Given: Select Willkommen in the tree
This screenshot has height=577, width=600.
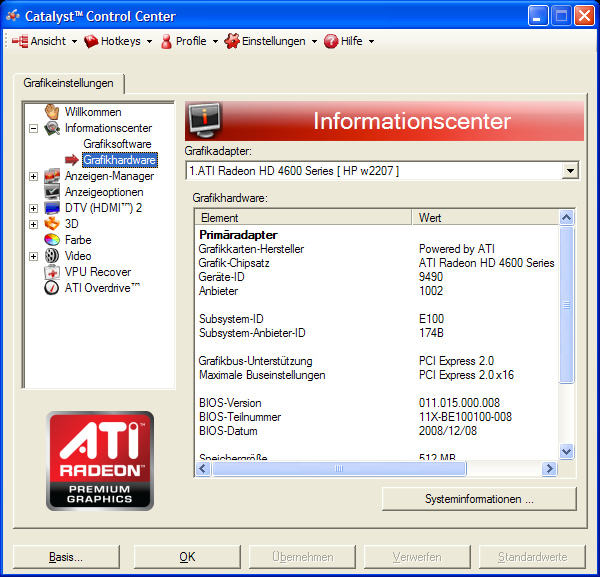Looking at the screenshot, I should (93, 112).
